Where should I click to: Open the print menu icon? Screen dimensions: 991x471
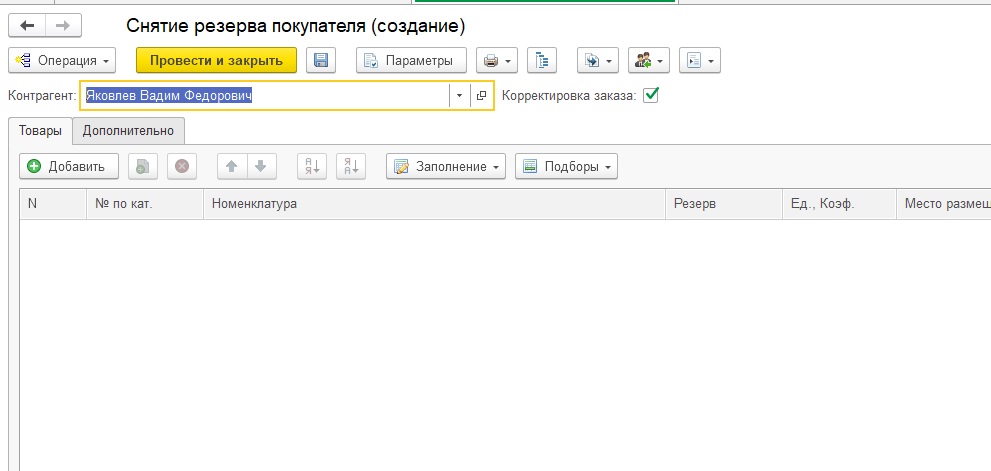(497, 61)
